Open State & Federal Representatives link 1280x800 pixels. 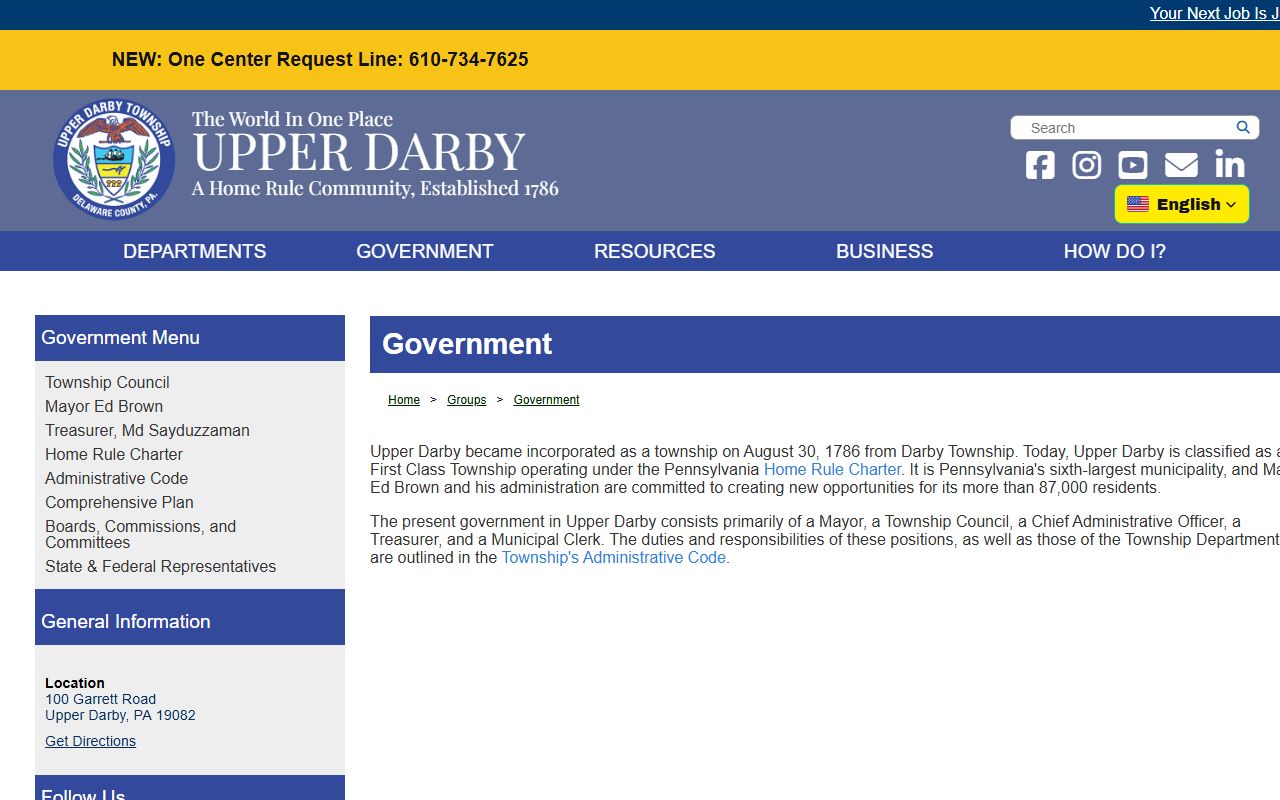tap(160, 566)
